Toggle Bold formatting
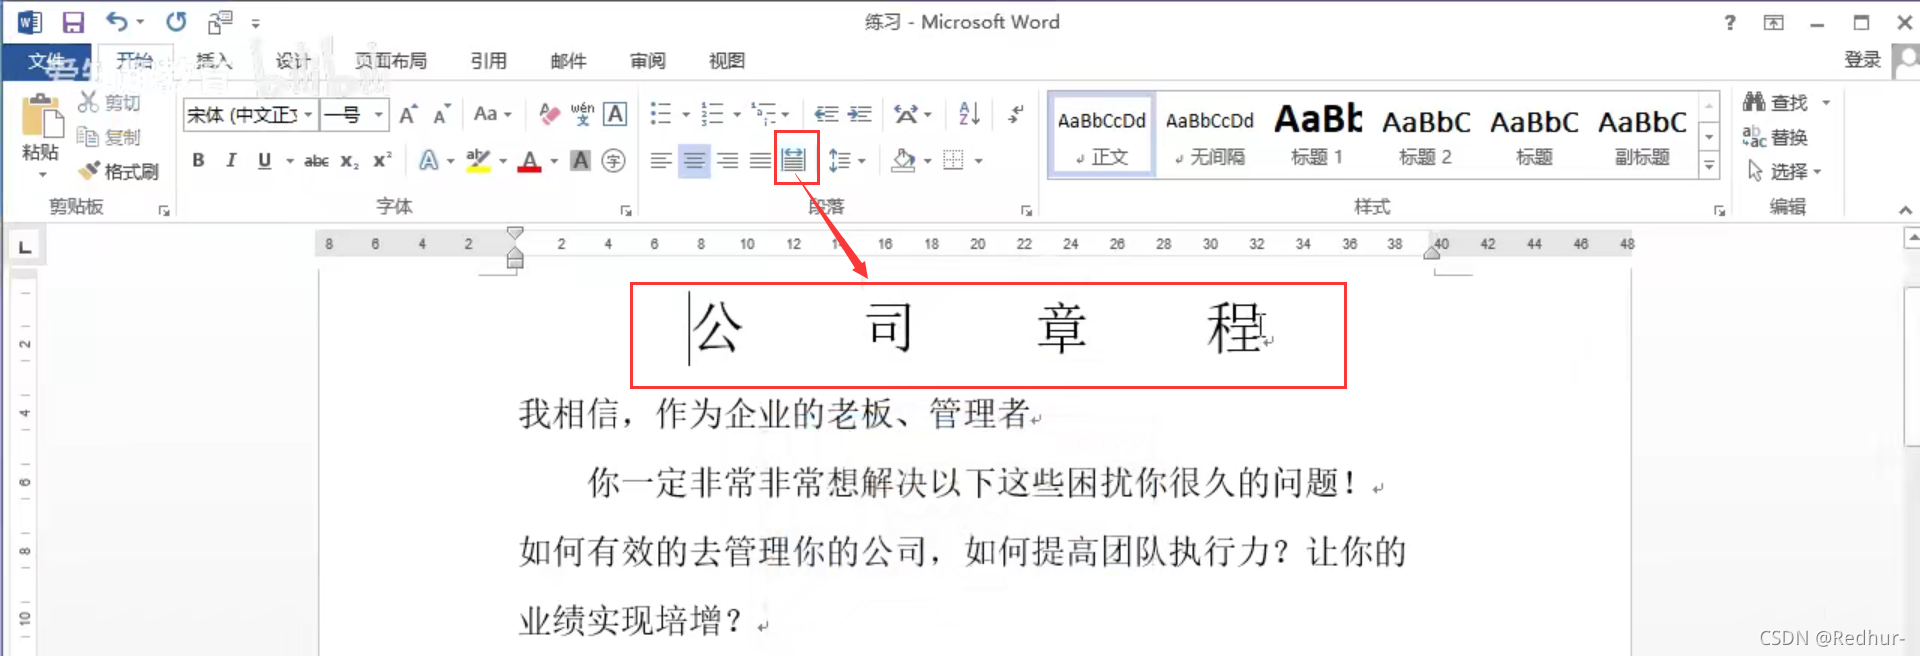This screenshot has width=1920, height=656. click(198, 160)
